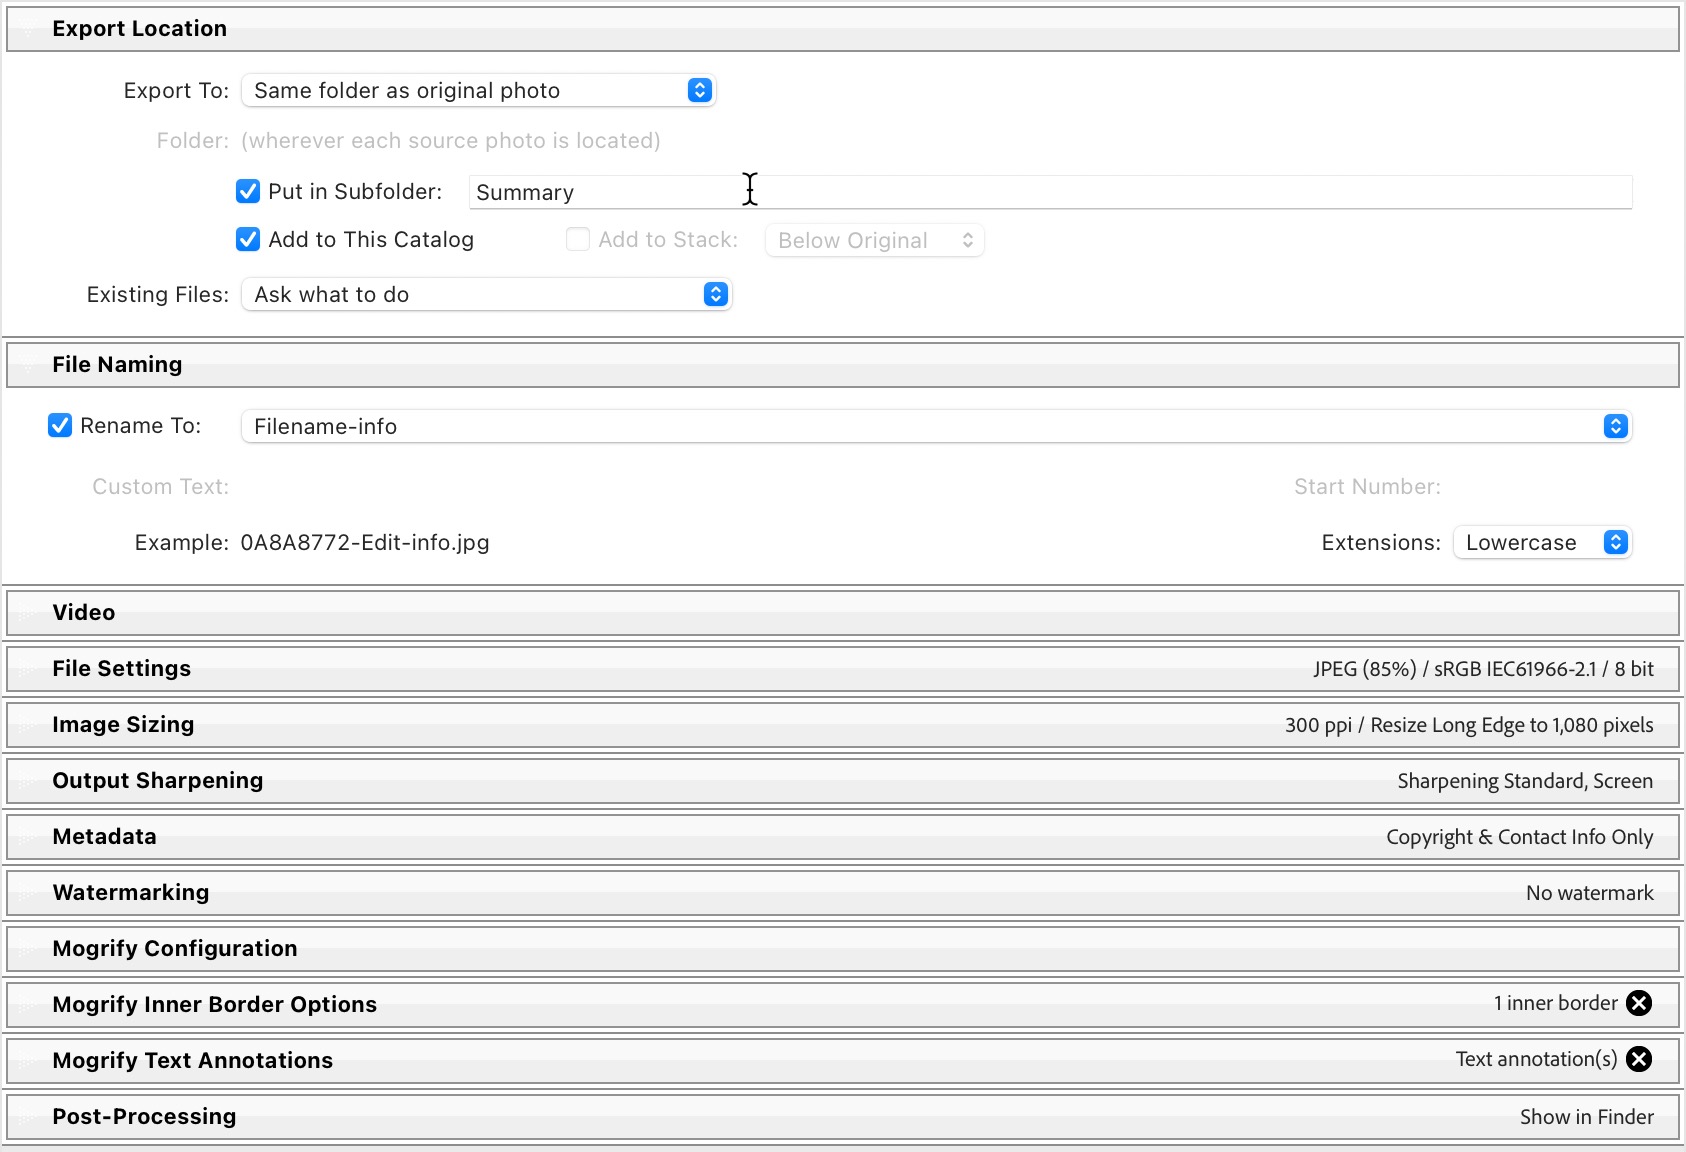Viewport: 1686px width, 1152px height.
Task: Expand the Video section
Action: click(x=84, y=613)
